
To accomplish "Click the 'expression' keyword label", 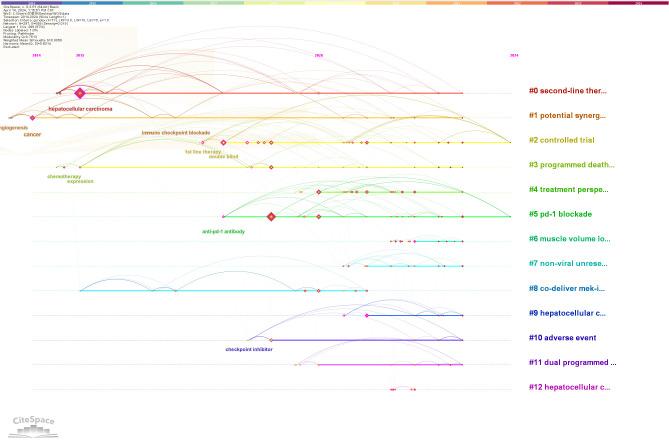I will tap(80, 182).
